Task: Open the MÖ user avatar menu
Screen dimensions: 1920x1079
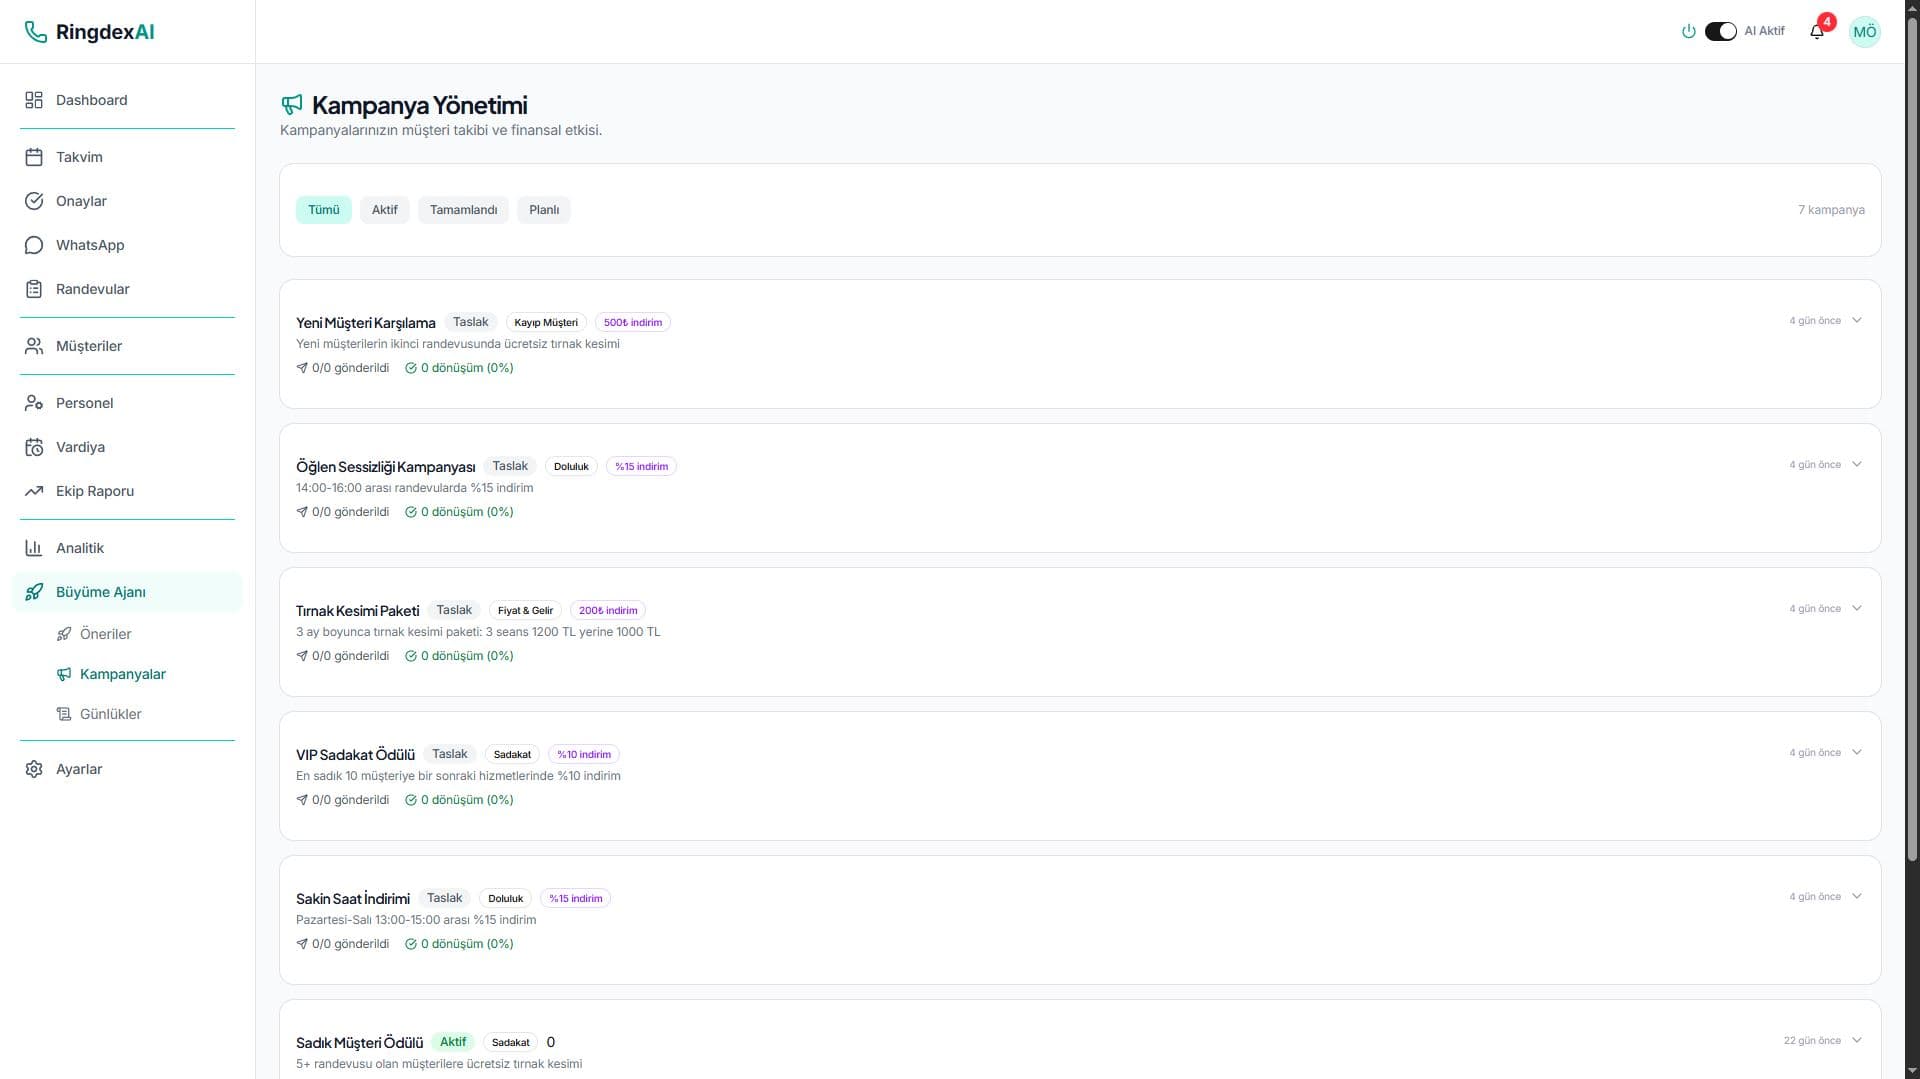Action: 1865,32
